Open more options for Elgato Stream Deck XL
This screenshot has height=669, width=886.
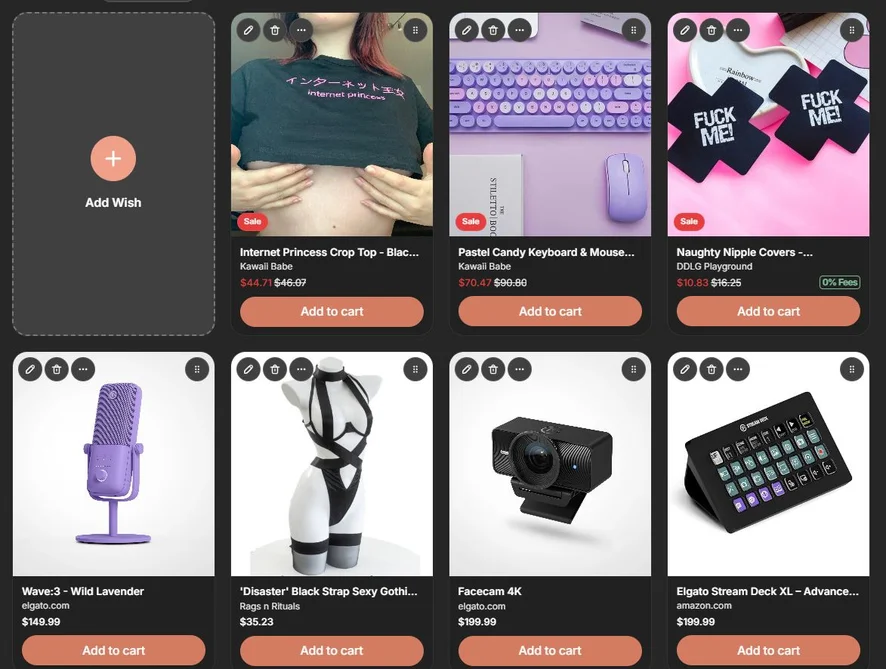[x=737, y=369]
